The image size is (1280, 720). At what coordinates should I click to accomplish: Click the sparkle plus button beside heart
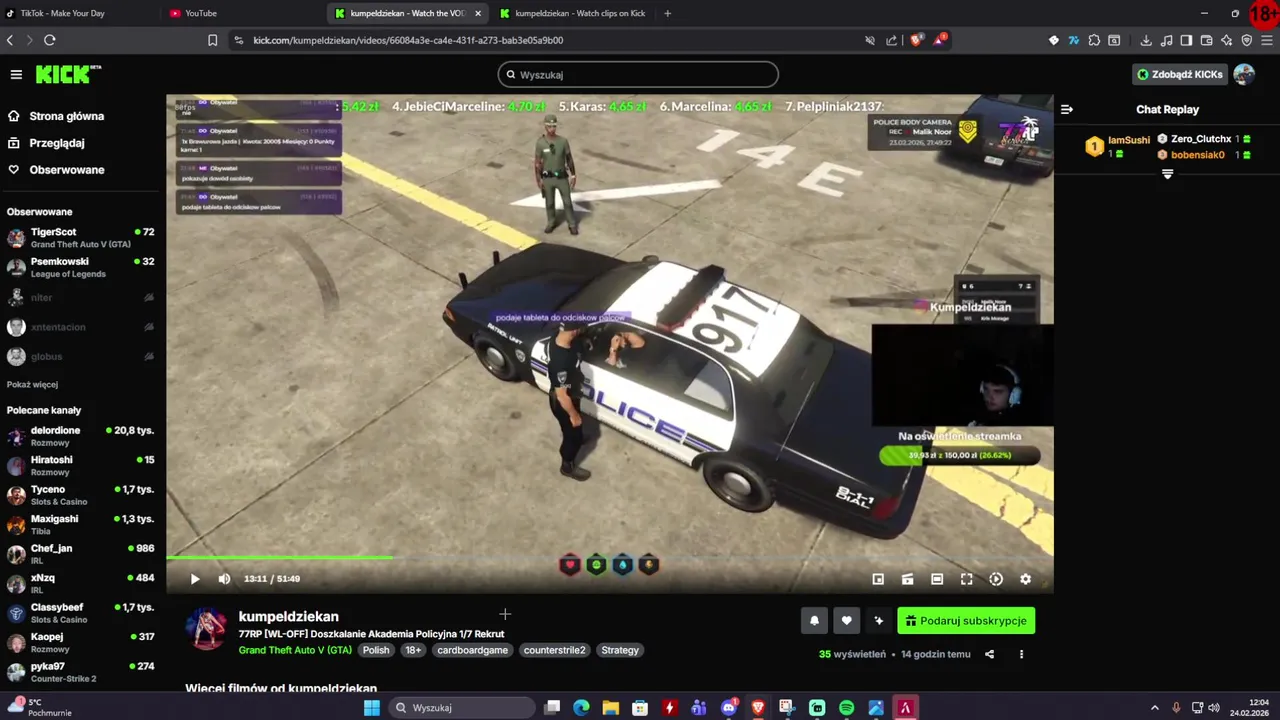(879, 621)
